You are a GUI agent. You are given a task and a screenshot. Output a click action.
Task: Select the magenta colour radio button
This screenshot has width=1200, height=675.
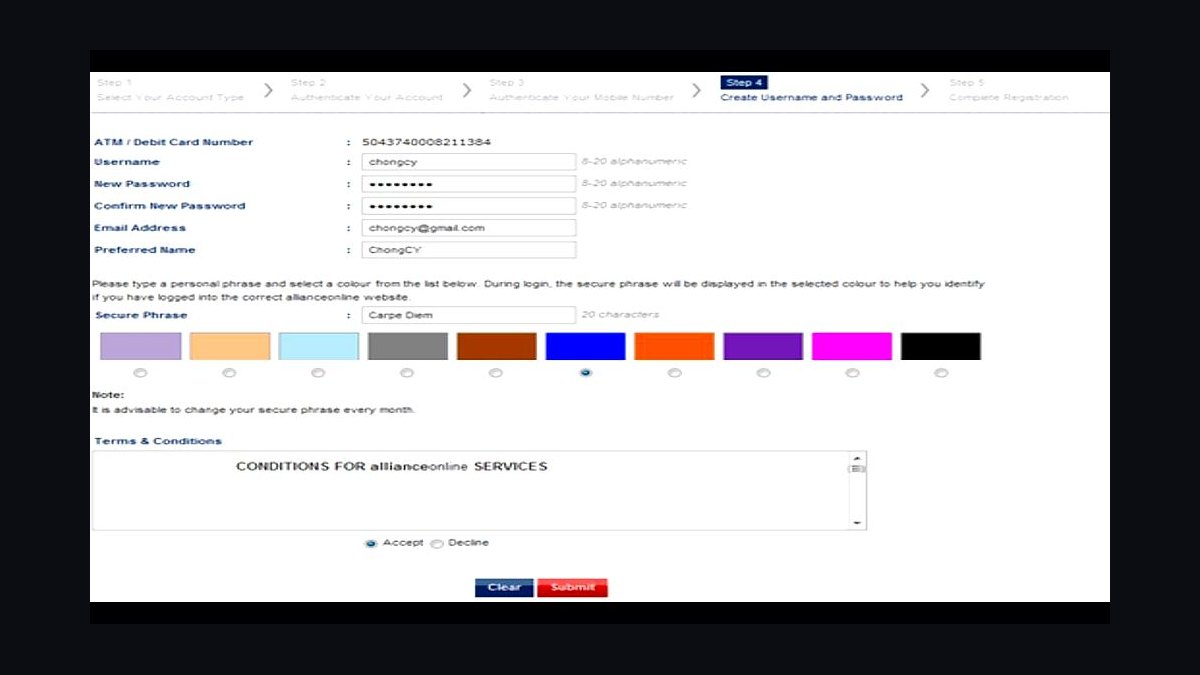[x=852, y=373]
